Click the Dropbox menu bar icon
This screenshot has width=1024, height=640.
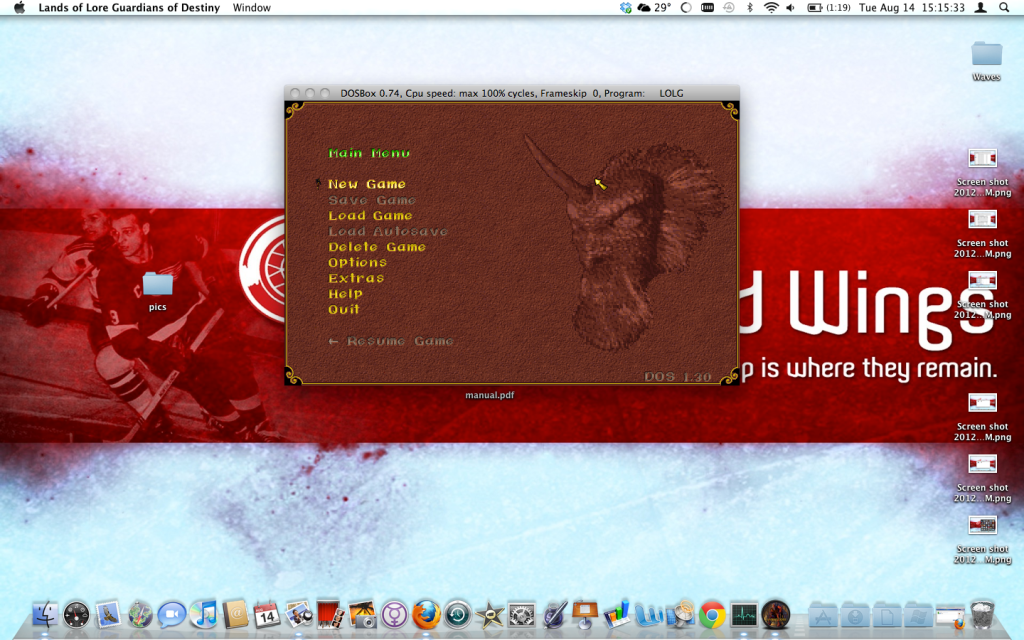(626, 8)
